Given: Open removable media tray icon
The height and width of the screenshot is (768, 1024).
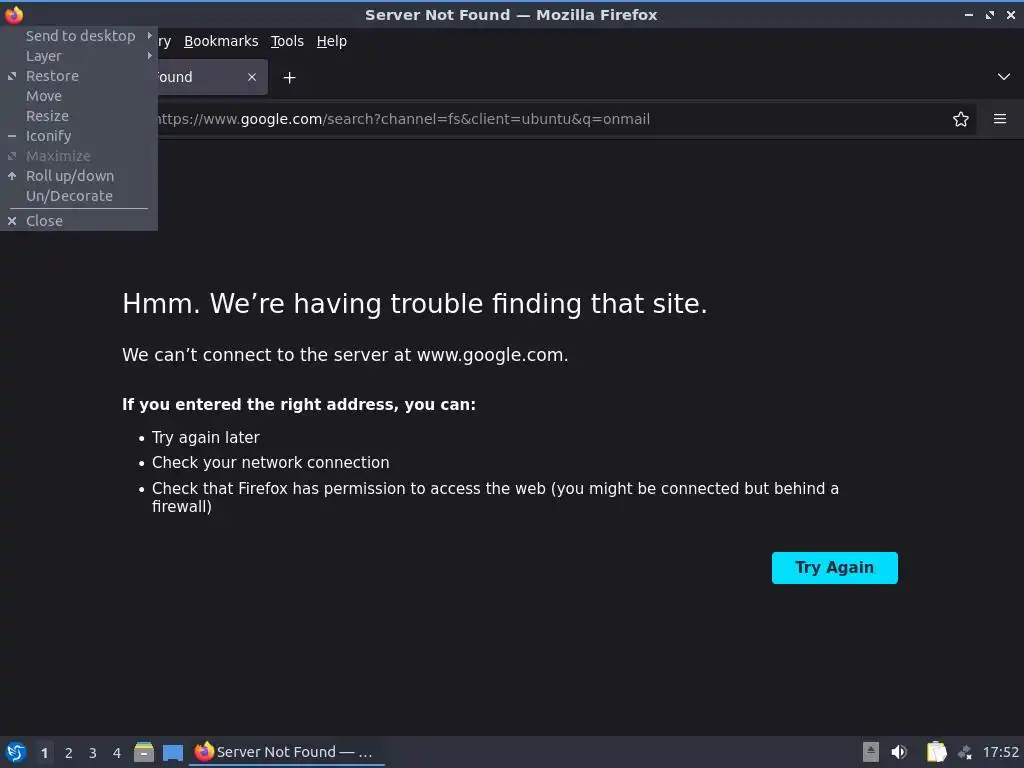Looking at the screenshot, I should [x=871, y=752].
